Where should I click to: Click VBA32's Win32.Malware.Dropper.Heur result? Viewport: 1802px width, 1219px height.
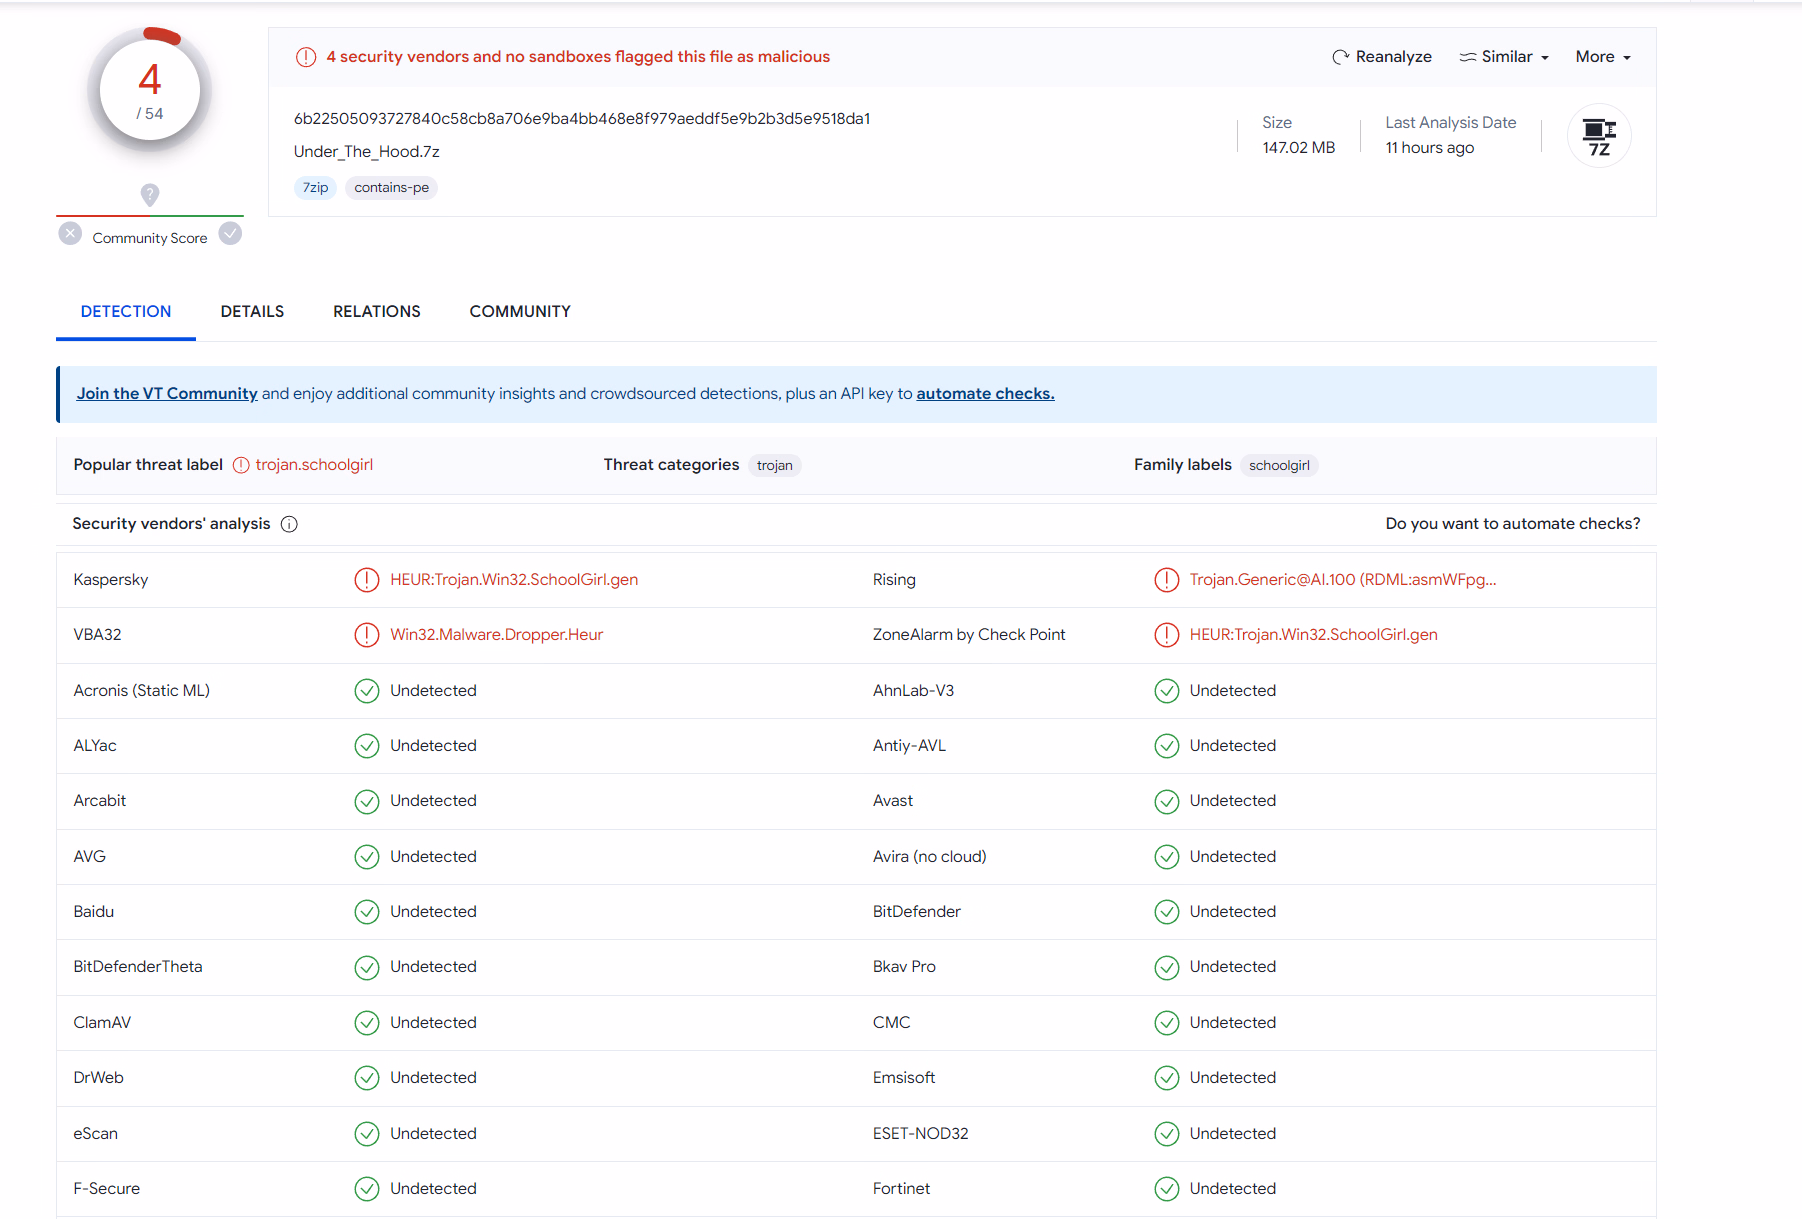click(497, 635)
